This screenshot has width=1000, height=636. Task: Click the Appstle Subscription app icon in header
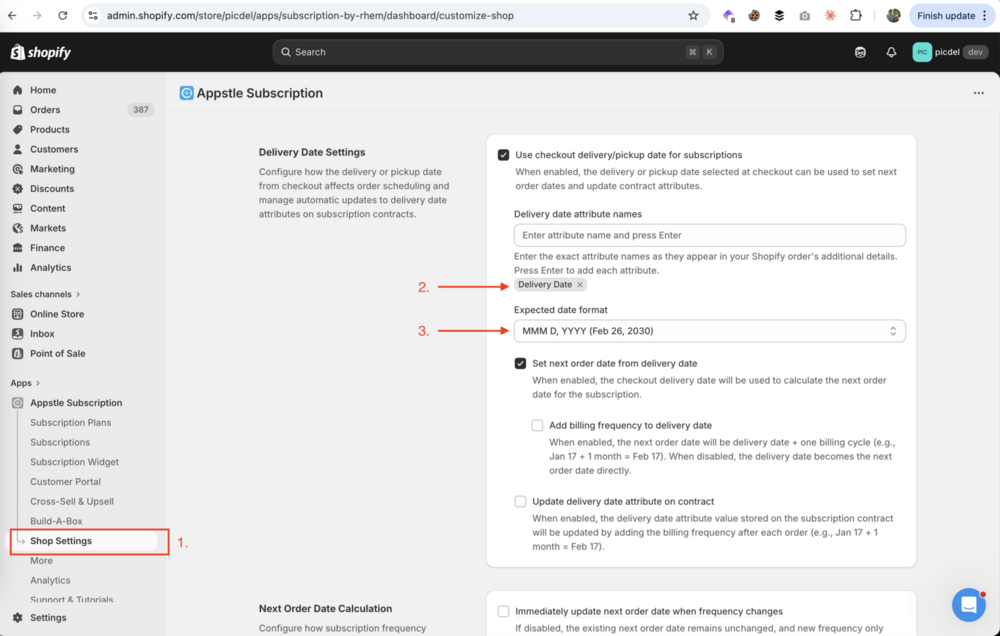[x=186, y=93]
